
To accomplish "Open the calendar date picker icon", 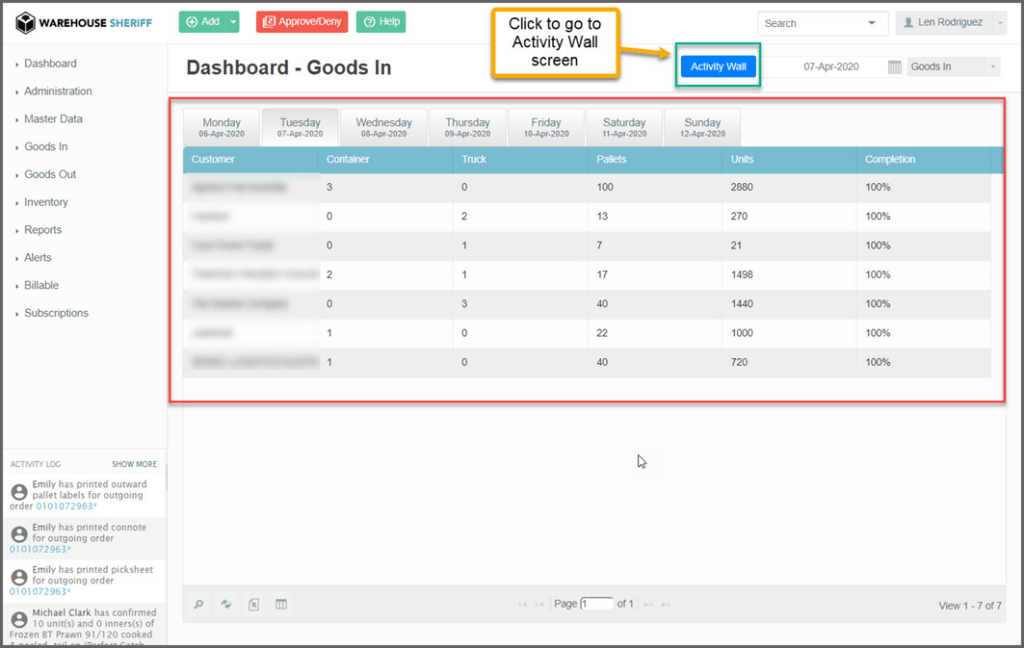I will coord(894,67).
